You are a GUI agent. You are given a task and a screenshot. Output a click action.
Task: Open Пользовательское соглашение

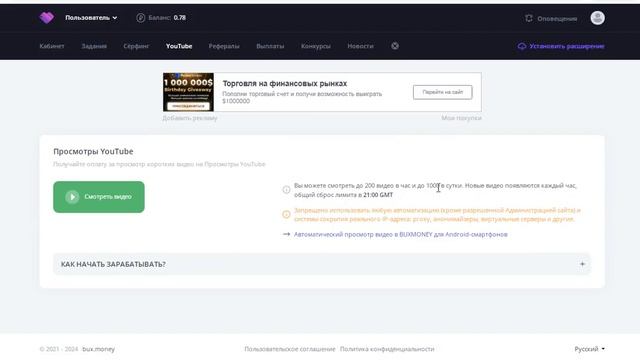point(290,349)
